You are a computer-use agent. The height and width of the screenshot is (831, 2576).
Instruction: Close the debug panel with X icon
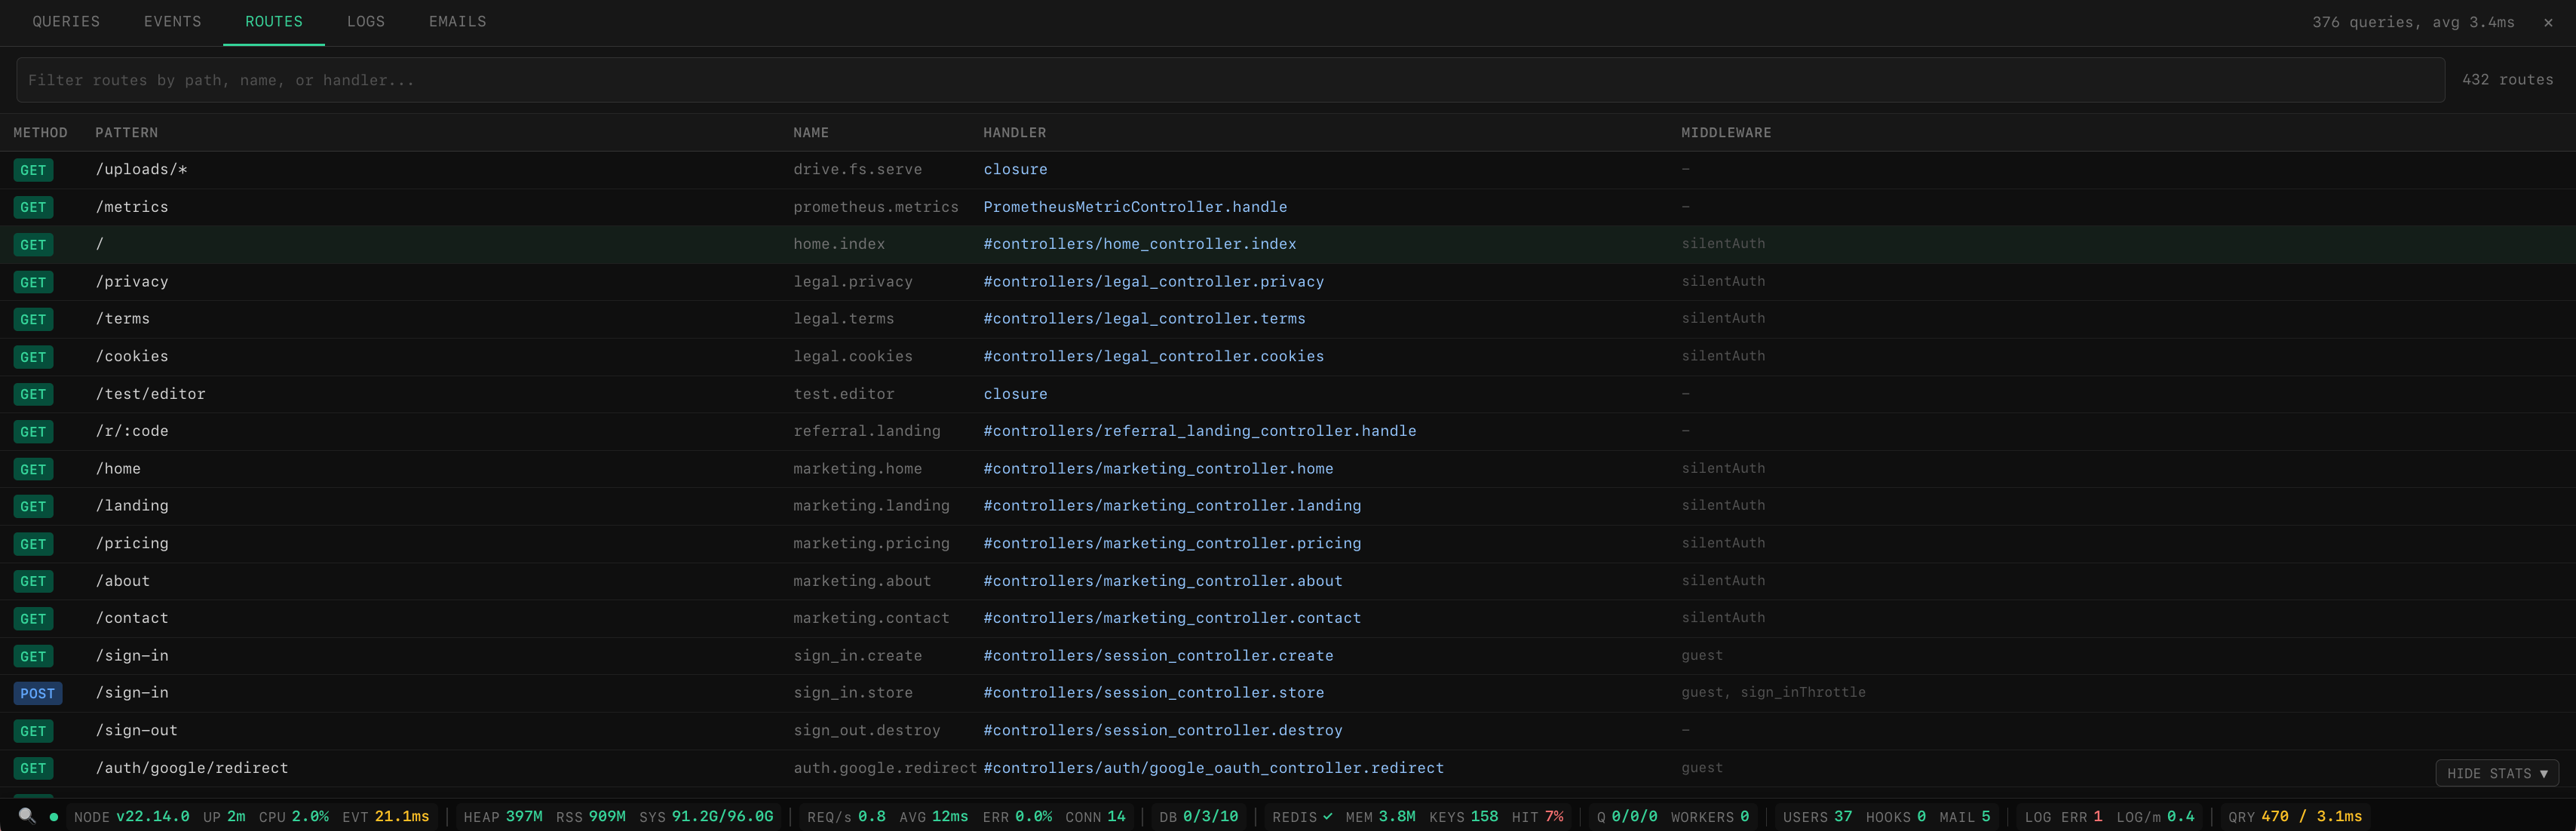(2548, 22)
